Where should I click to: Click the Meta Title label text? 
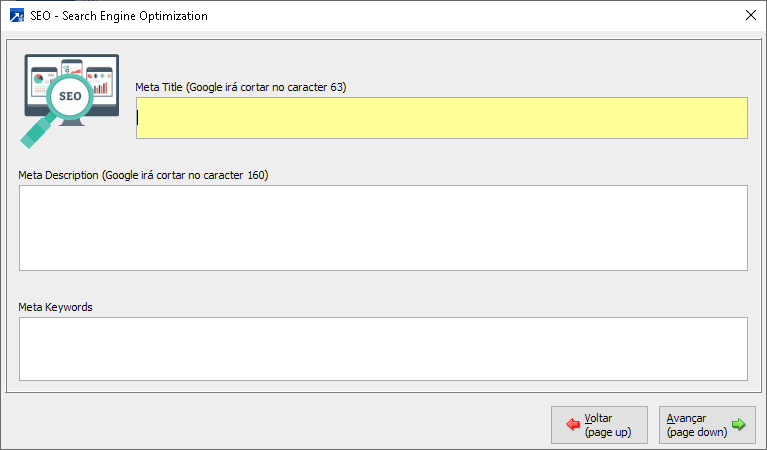[241, 87]
